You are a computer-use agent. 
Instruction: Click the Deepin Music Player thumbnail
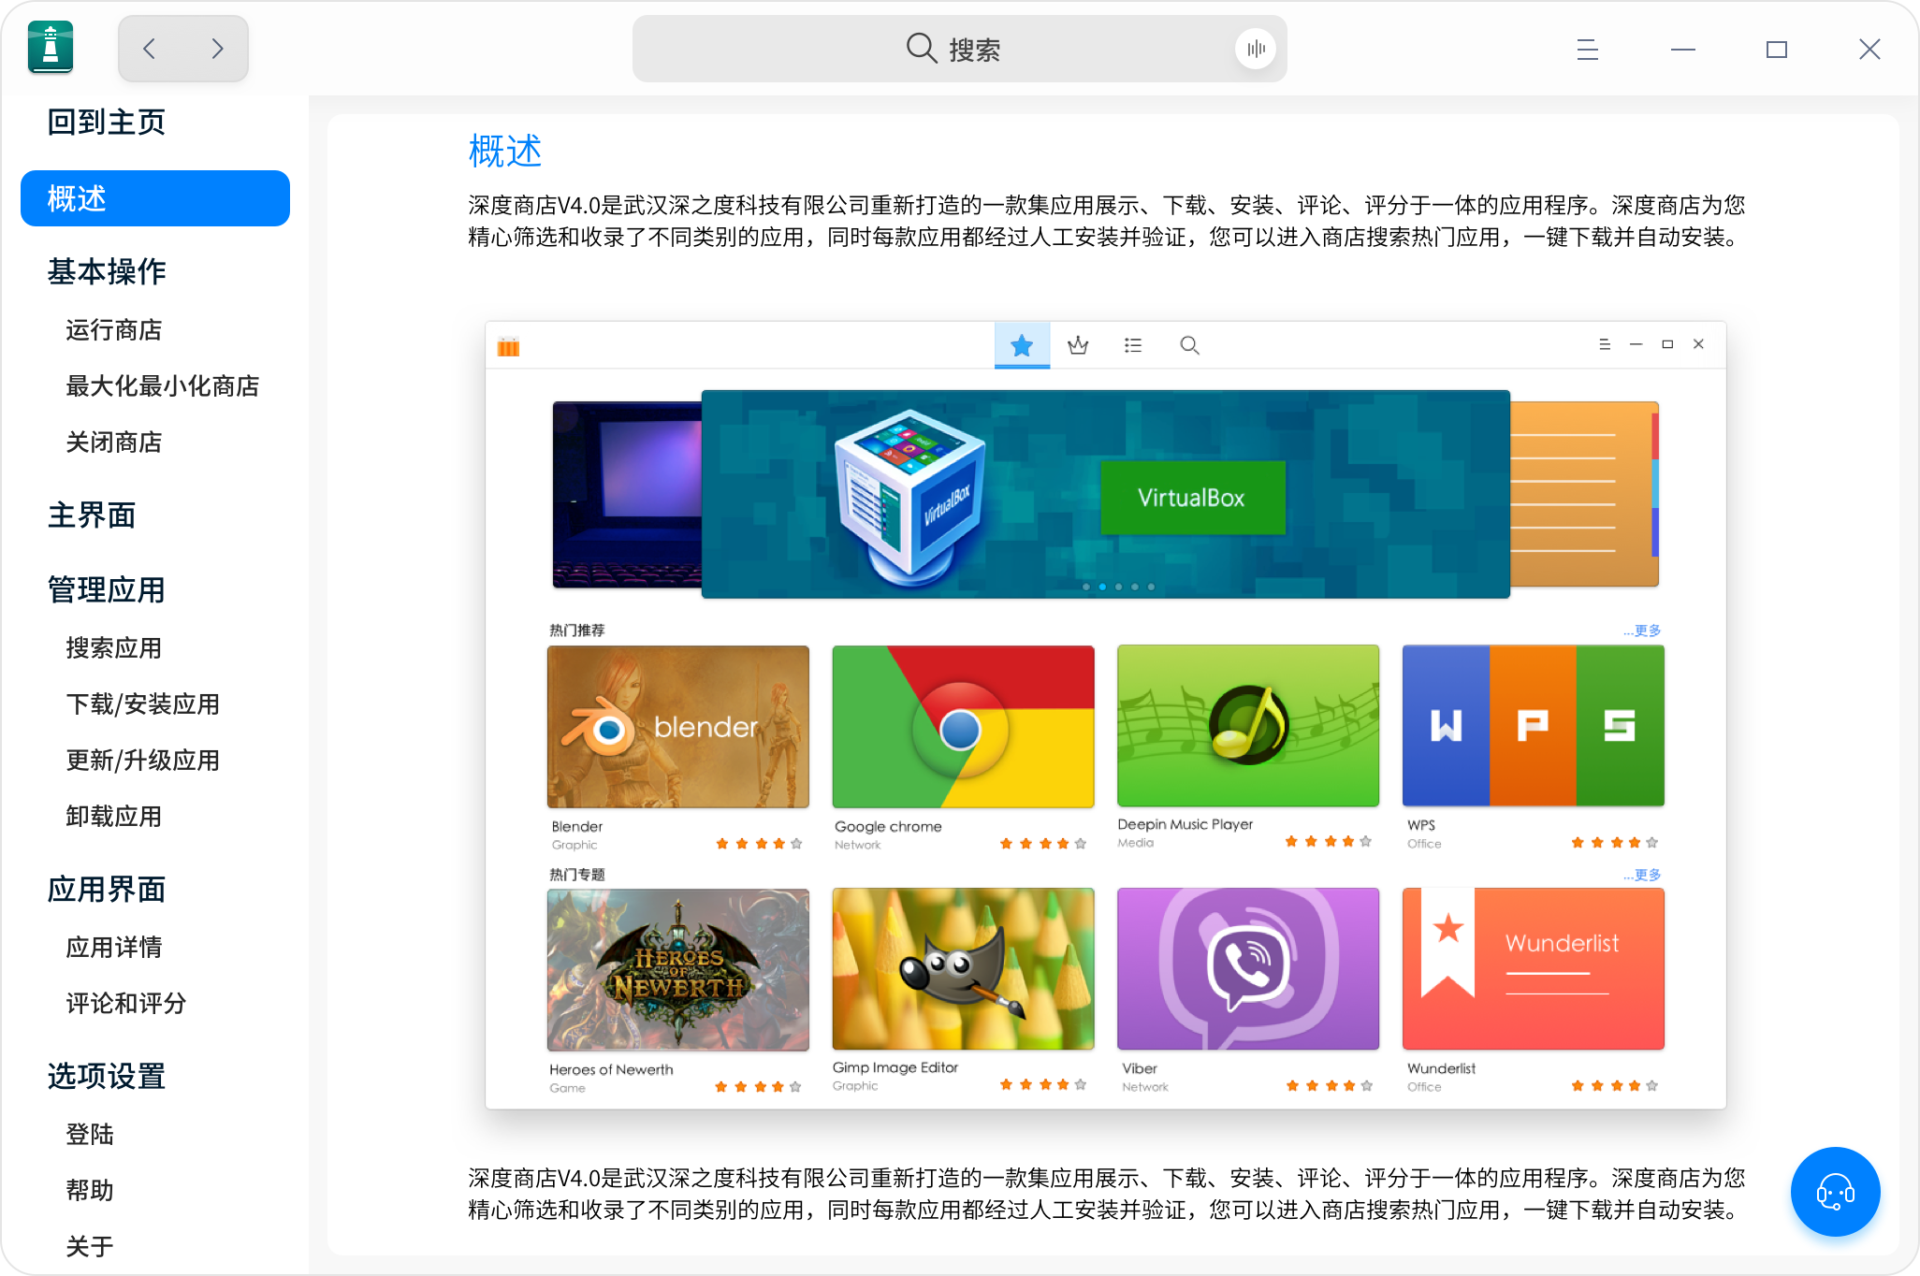click(x=1248, y=726)
